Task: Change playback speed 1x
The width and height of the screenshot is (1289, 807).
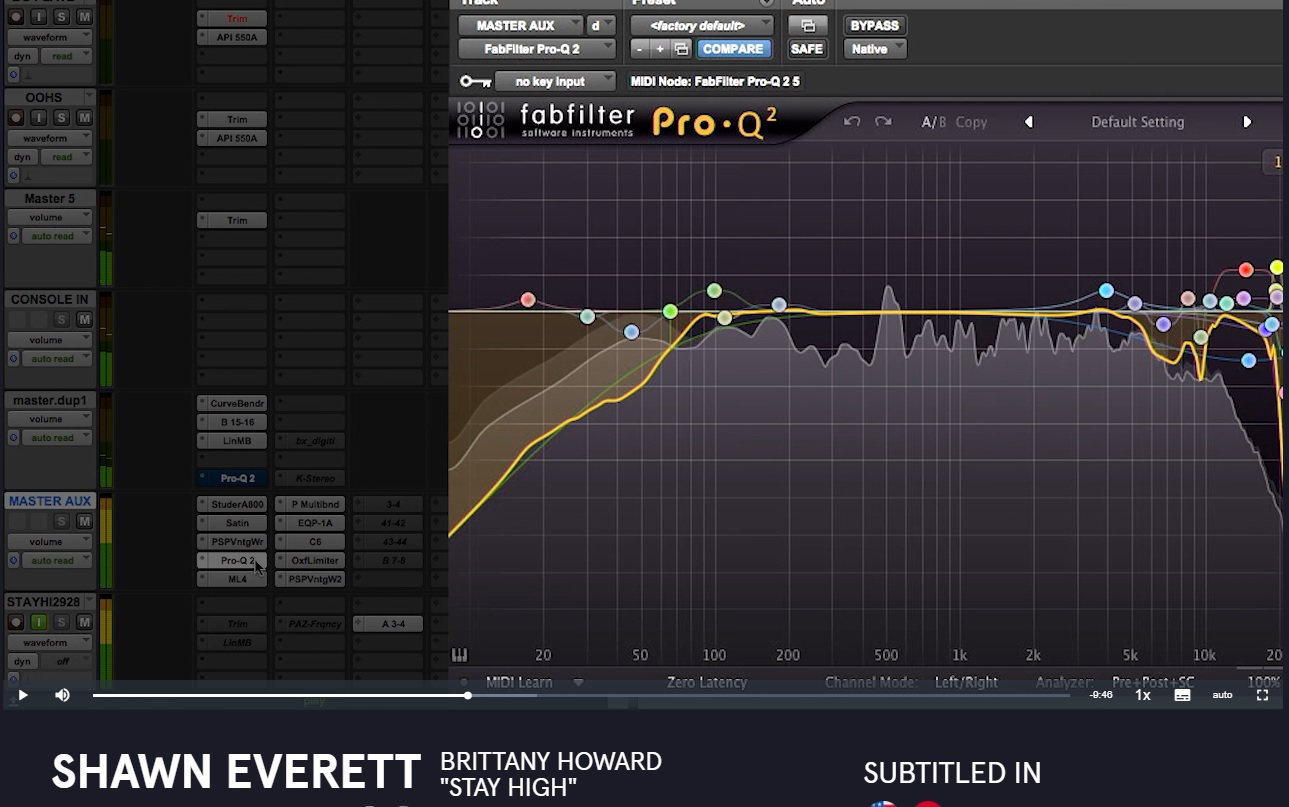Action: 1143,695
